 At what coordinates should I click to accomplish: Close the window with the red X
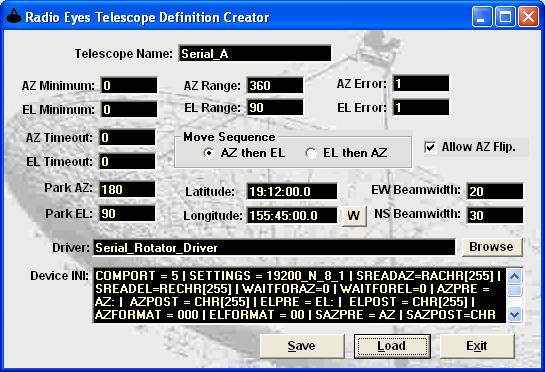528,17
